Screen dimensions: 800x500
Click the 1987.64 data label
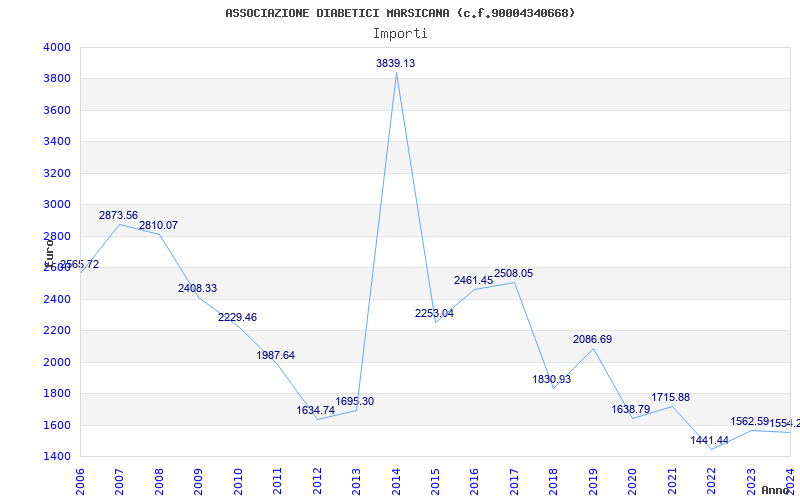[x=276, y=356]
